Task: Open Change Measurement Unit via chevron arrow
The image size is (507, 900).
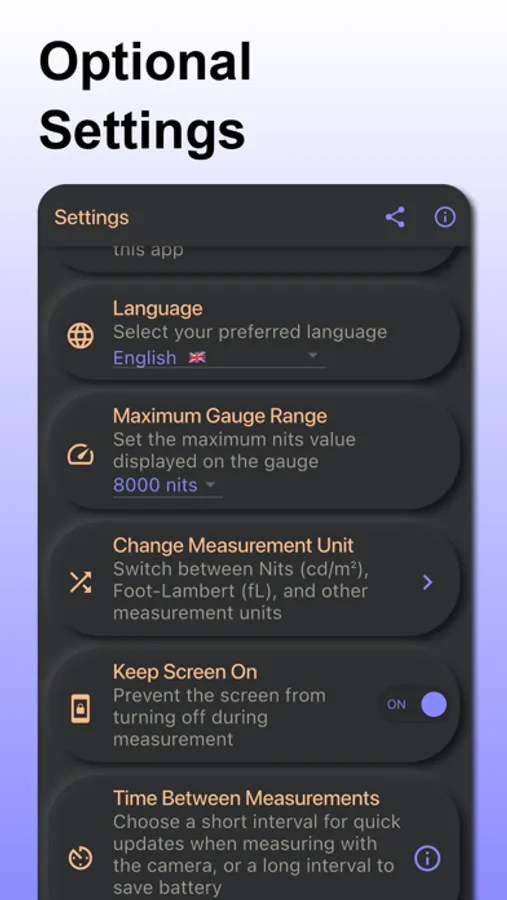Action: tap(427, 583)
